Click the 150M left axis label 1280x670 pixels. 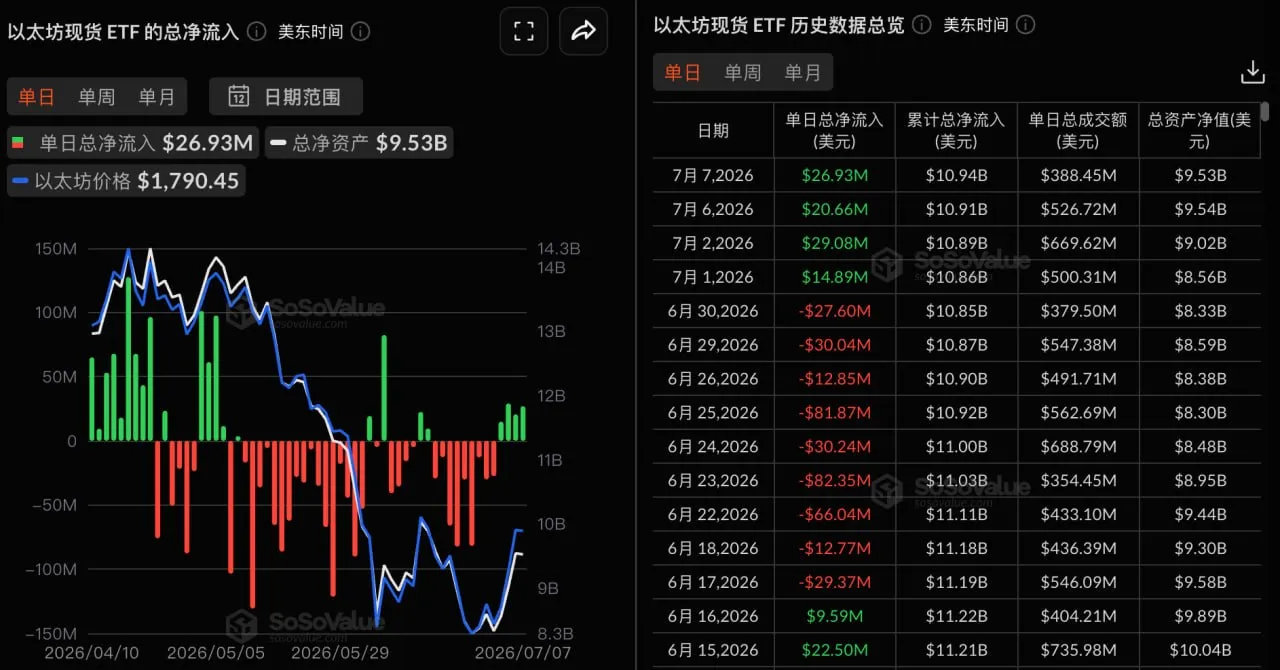click(x=56, y=248)
